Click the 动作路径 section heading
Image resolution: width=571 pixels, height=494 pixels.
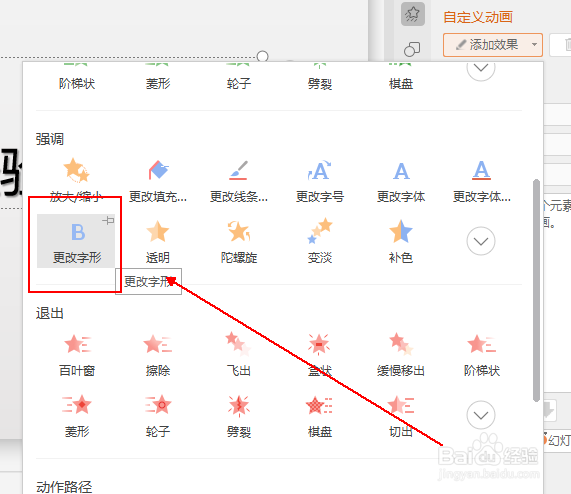64,487
